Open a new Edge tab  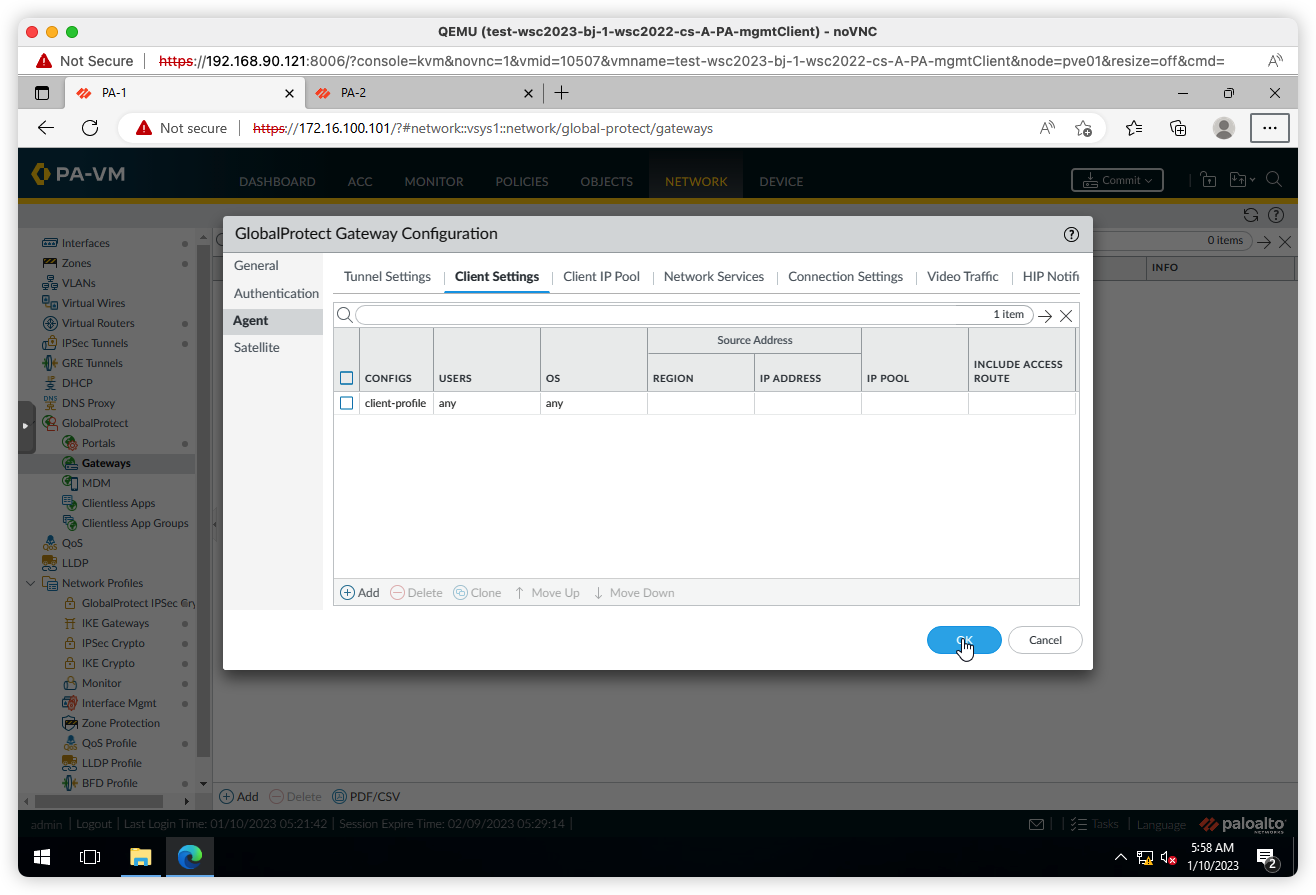coord(561,93)
